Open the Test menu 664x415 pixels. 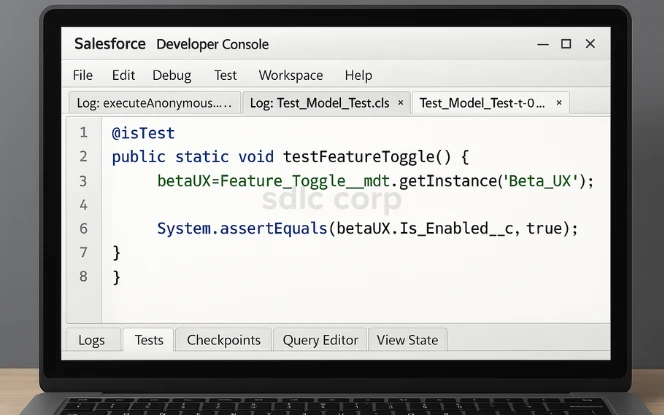tap(225, 75)
